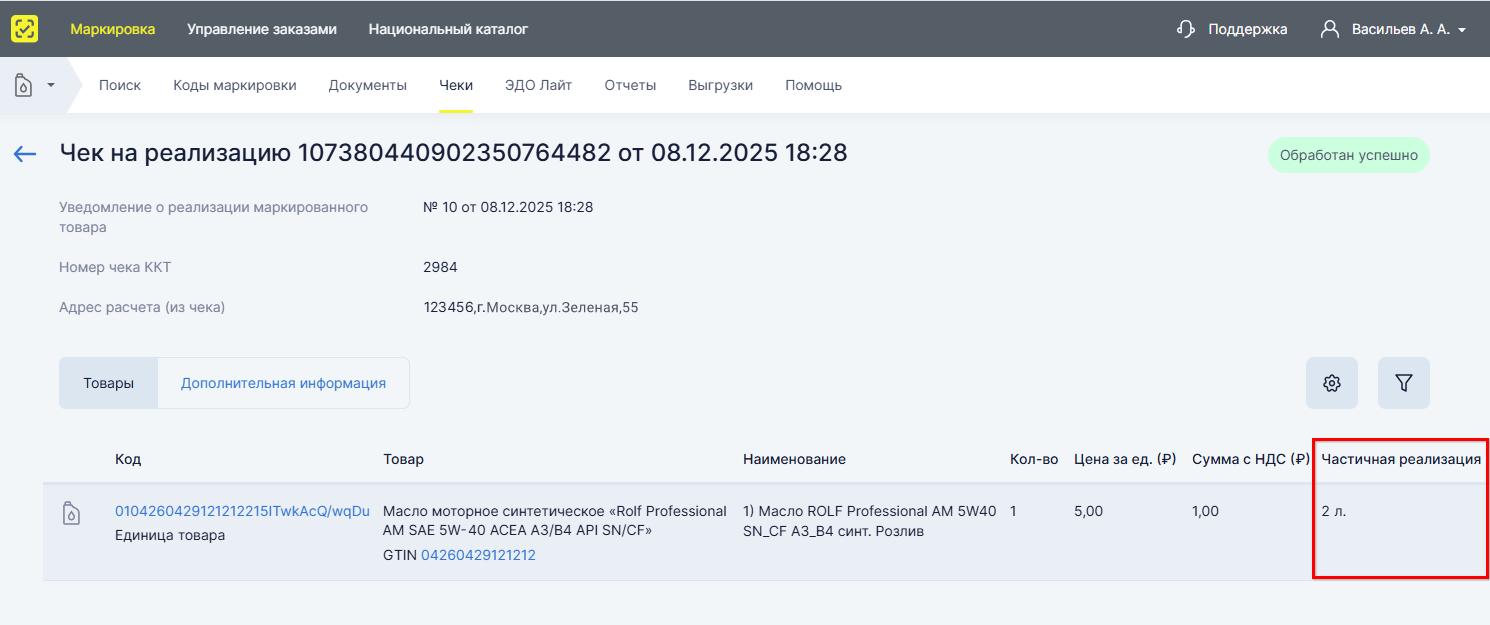The width and height of the screenshot is (1490, 625).
Task: Open marking code link 0104260429121212215ITwkAcQ
Action: point(242,511)
